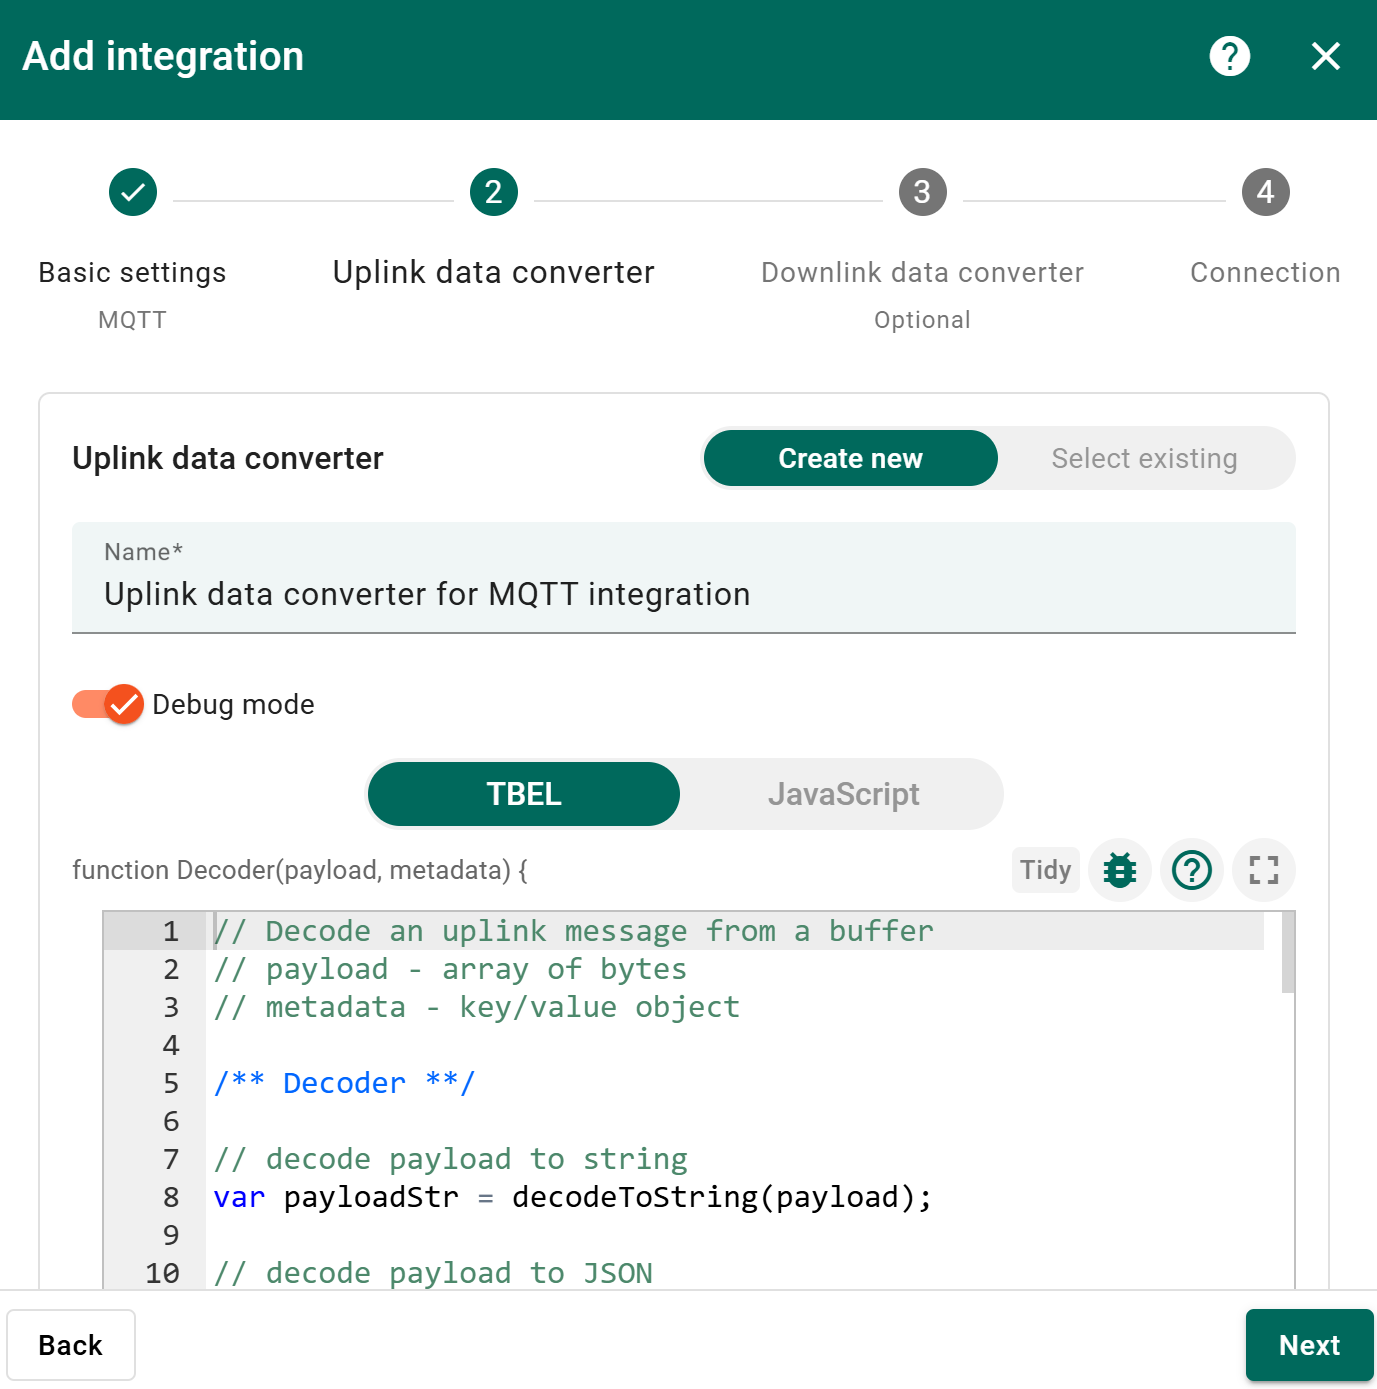Click the code editor vertical scrollbar
This screenshot has width=1377, height=1389.
coord(1287,952)
